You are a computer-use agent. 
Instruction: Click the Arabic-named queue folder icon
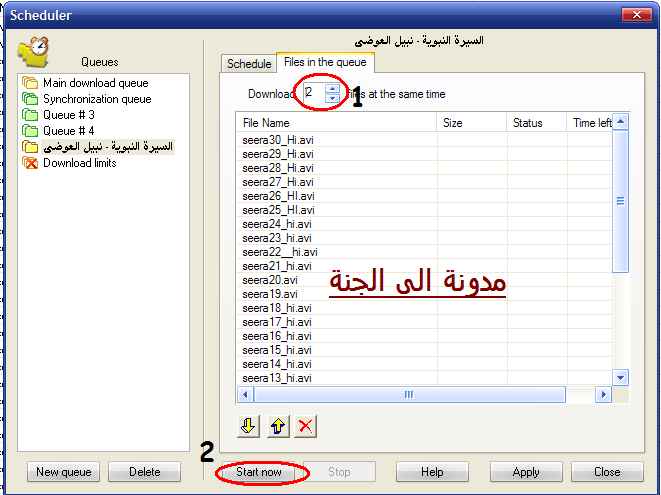(x=30, y=147)
